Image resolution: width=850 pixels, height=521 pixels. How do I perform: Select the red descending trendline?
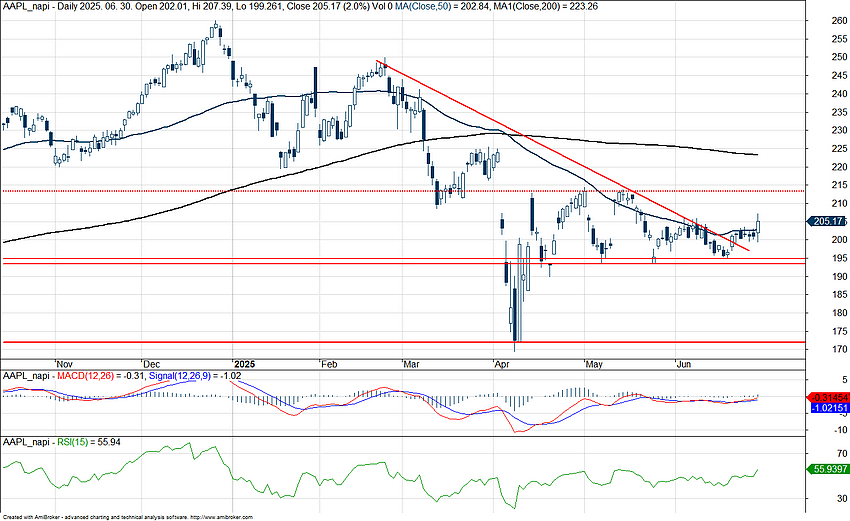pyautogui.click(x=564, y=157)
